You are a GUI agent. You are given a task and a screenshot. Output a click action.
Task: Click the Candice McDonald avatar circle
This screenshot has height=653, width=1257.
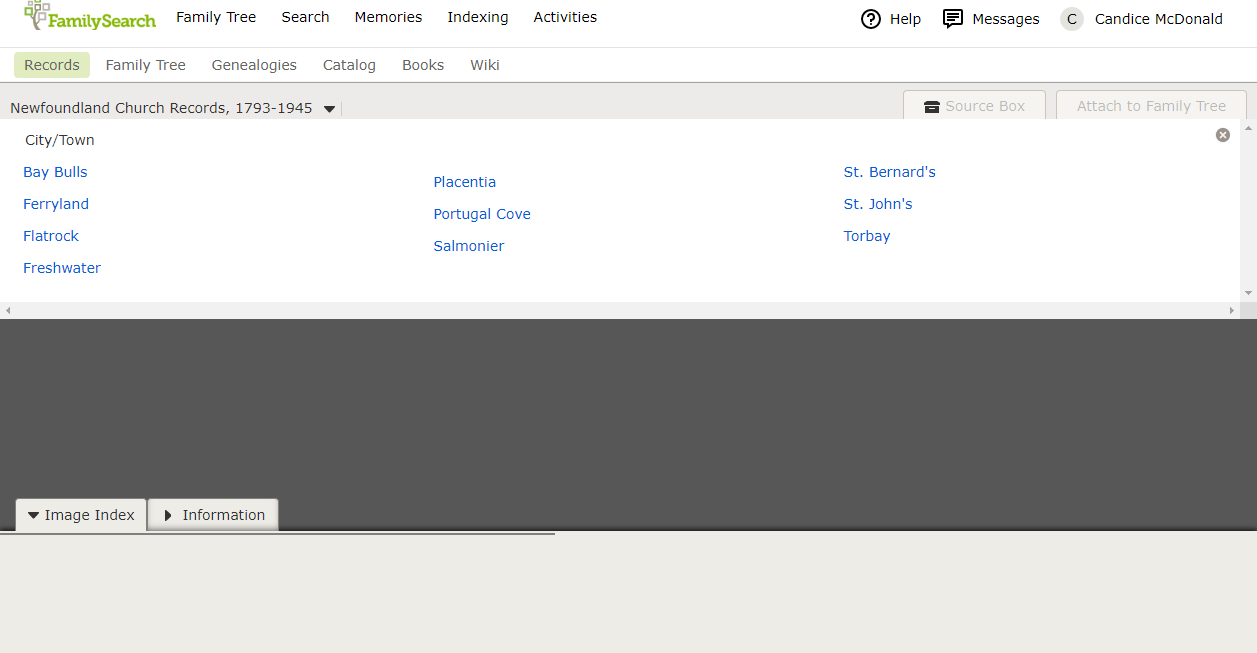1072,19
